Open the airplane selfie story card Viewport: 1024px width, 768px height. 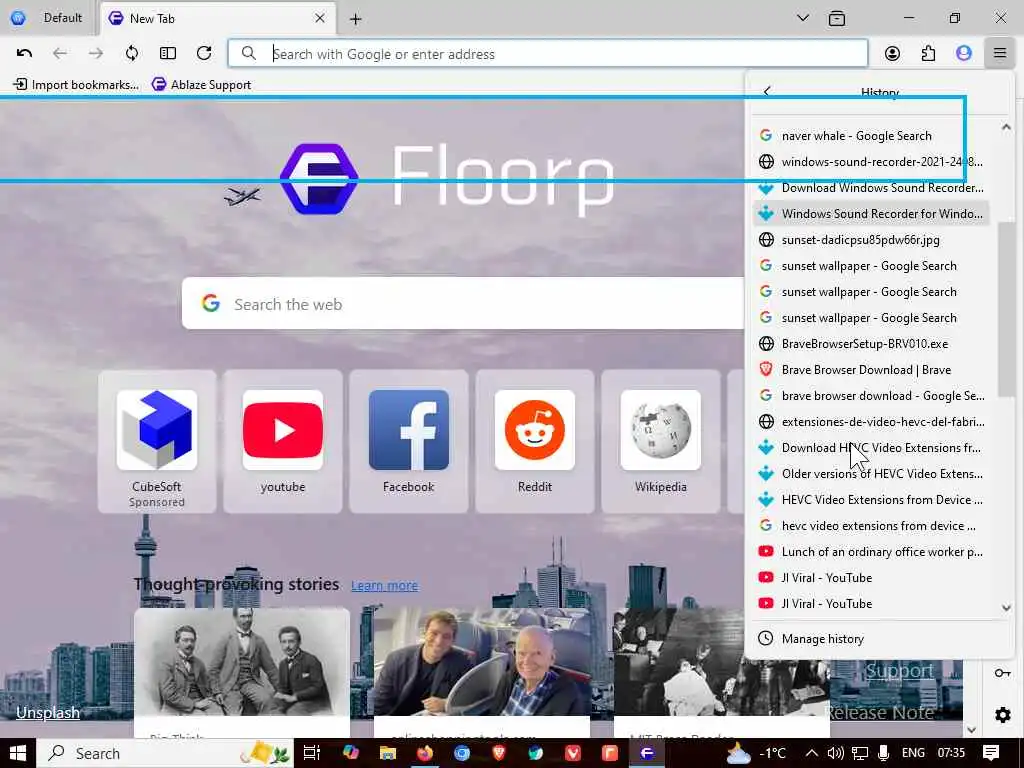[x=481, y=673]
